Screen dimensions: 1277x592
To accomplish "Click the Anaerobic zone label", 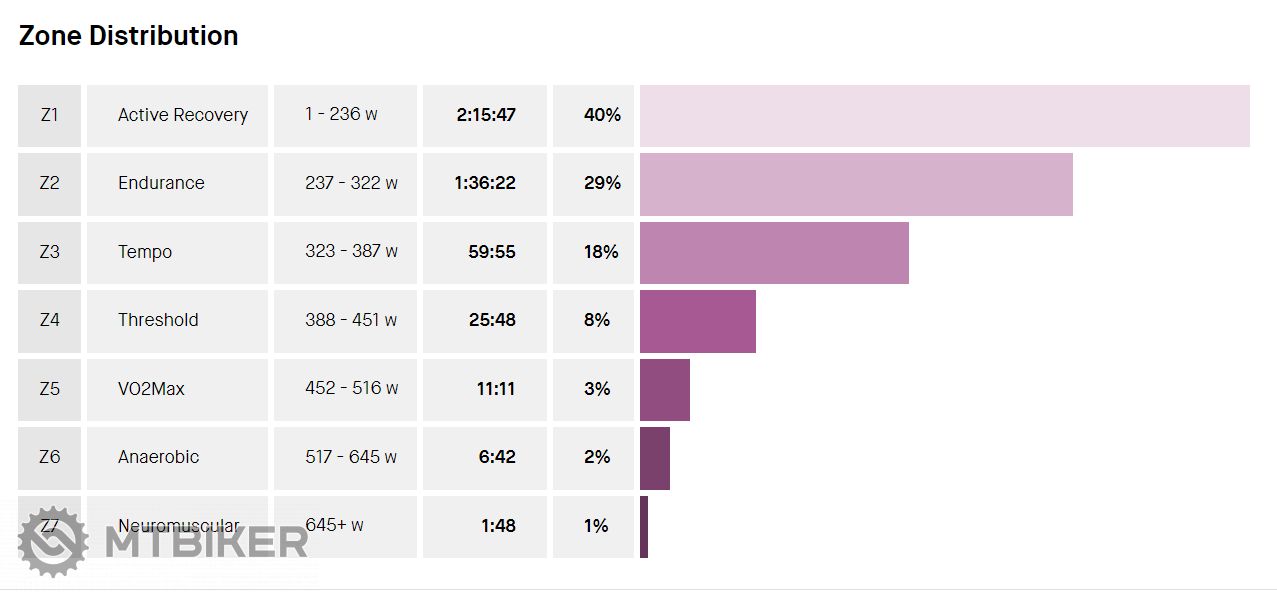I will [158, 457].
